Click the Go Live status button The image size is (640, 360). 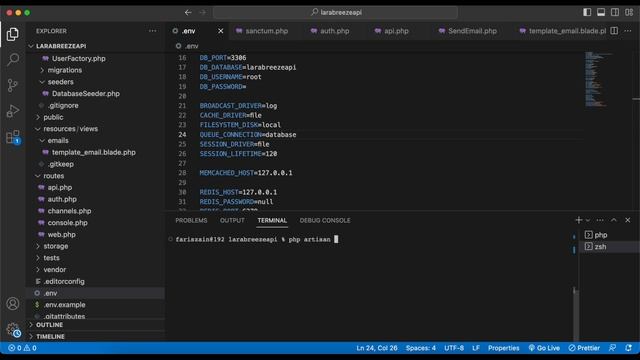click(544, 348)
